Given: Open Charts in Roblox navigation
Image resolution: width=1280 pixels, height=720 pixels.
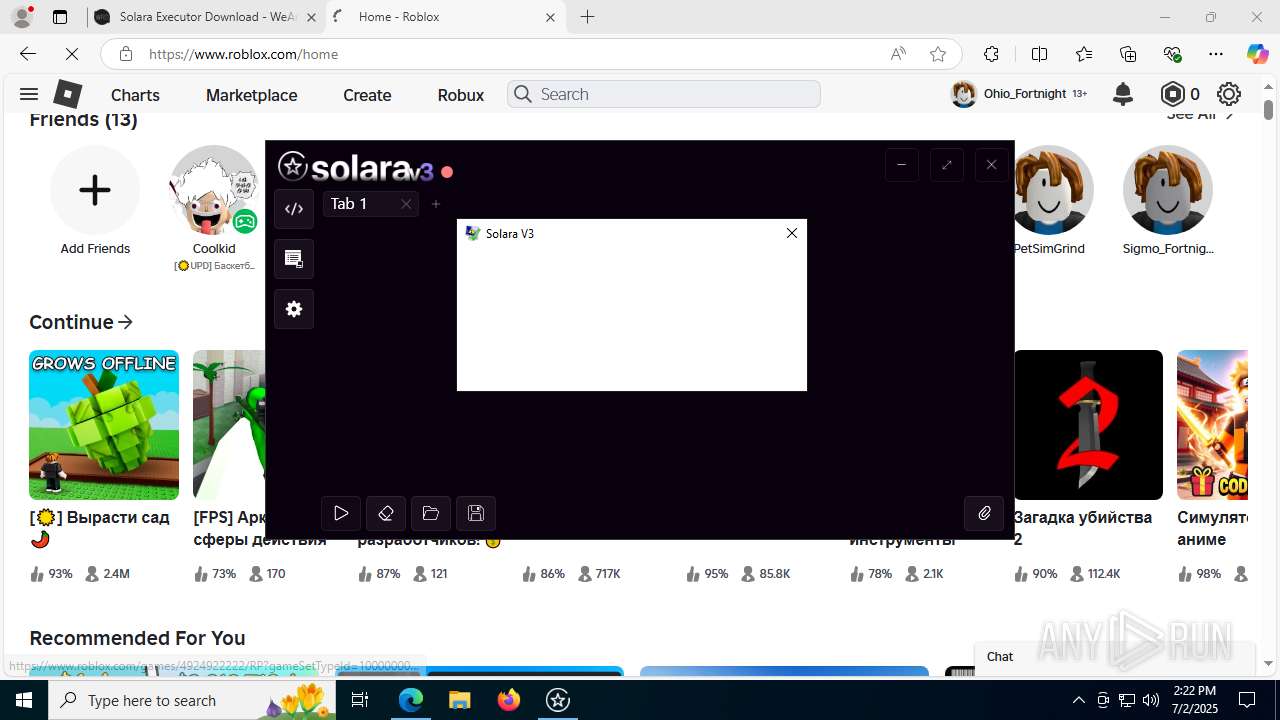Looking at the screenshot, I should click(135, 95).
